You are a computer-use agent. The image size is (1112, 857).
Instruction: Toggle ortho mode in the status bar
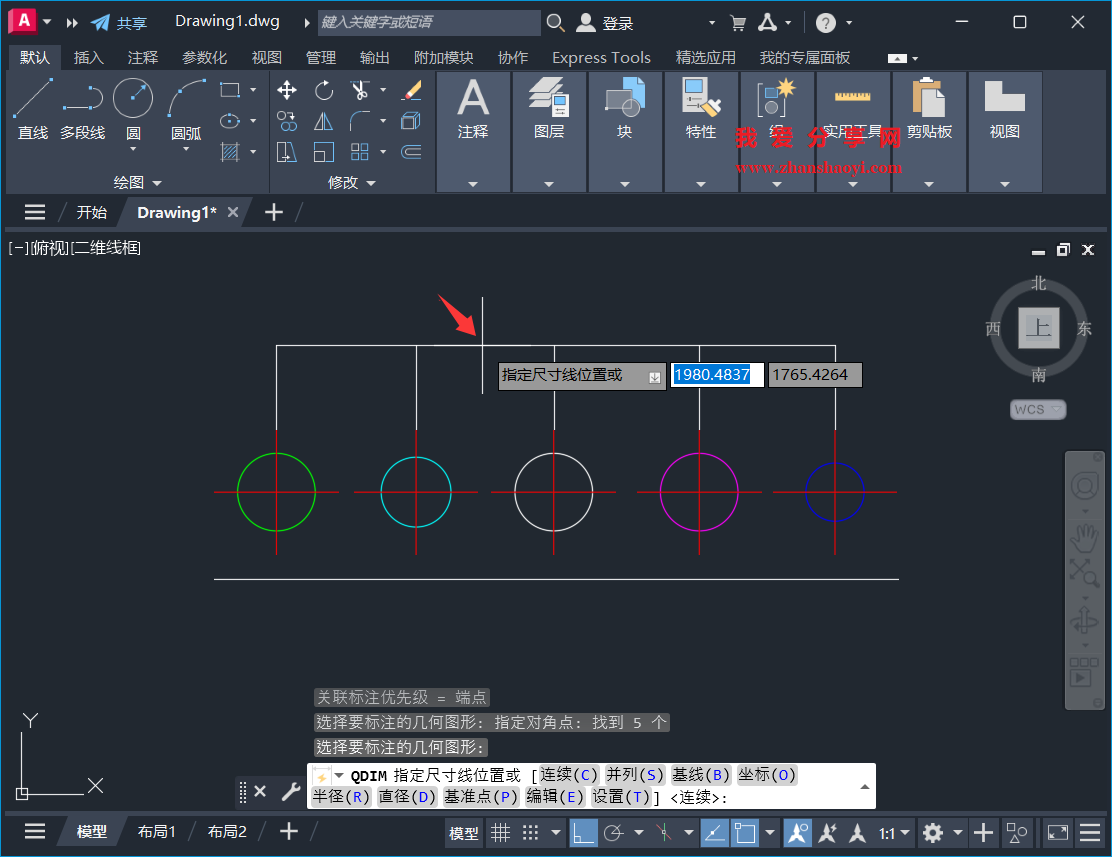click(x=583, y=832)
